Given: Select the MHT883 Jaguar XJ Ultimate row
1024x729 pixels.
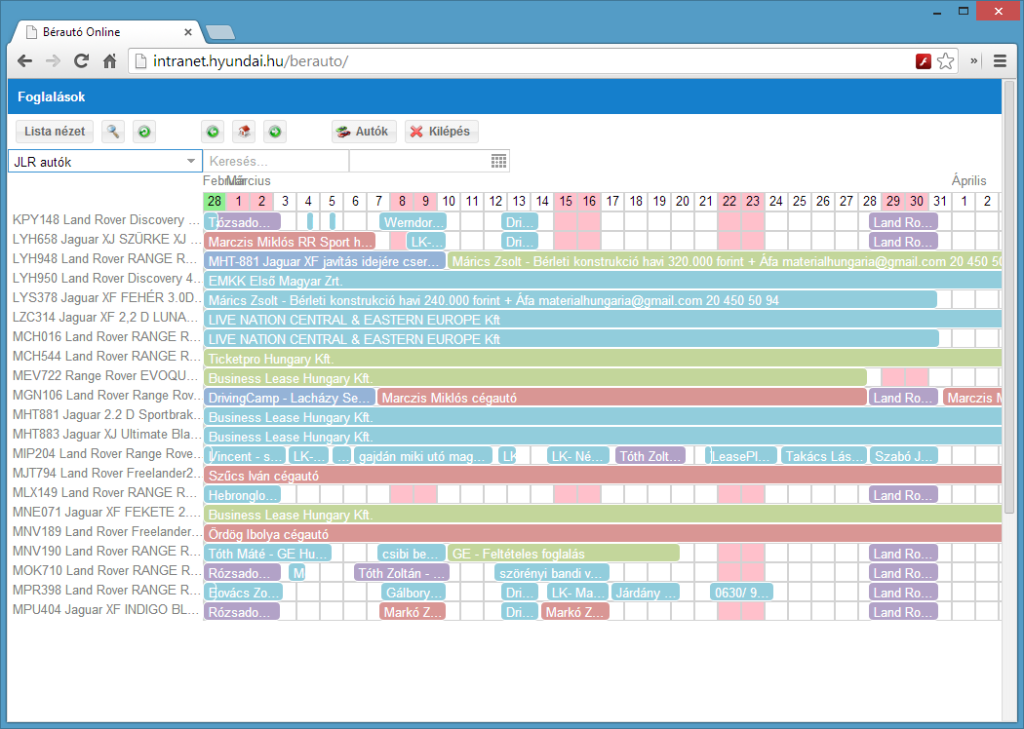Looking at the screenshot, I should click(106, 434).
